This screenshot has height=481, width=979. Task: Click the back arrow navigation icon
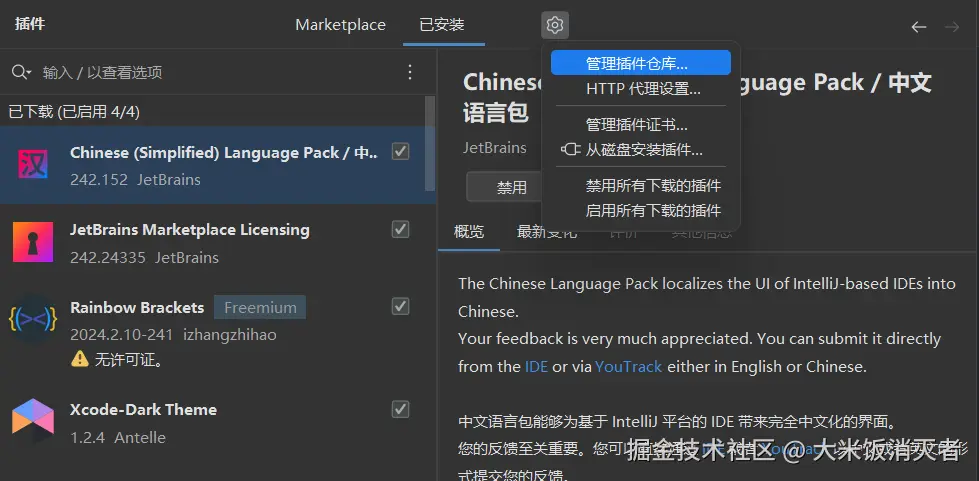click(918, 27)
